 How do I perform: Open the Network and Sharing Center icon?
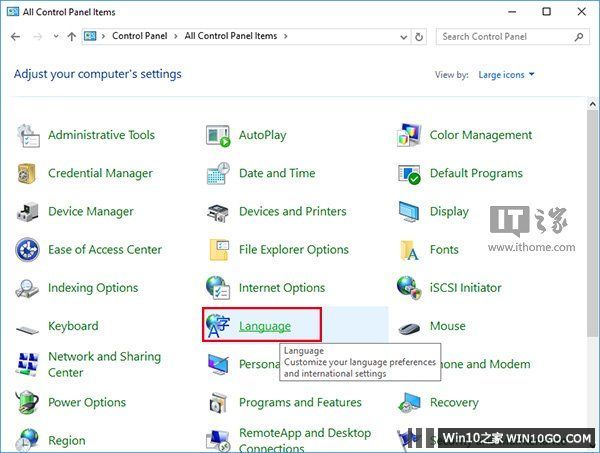(28, 364)
